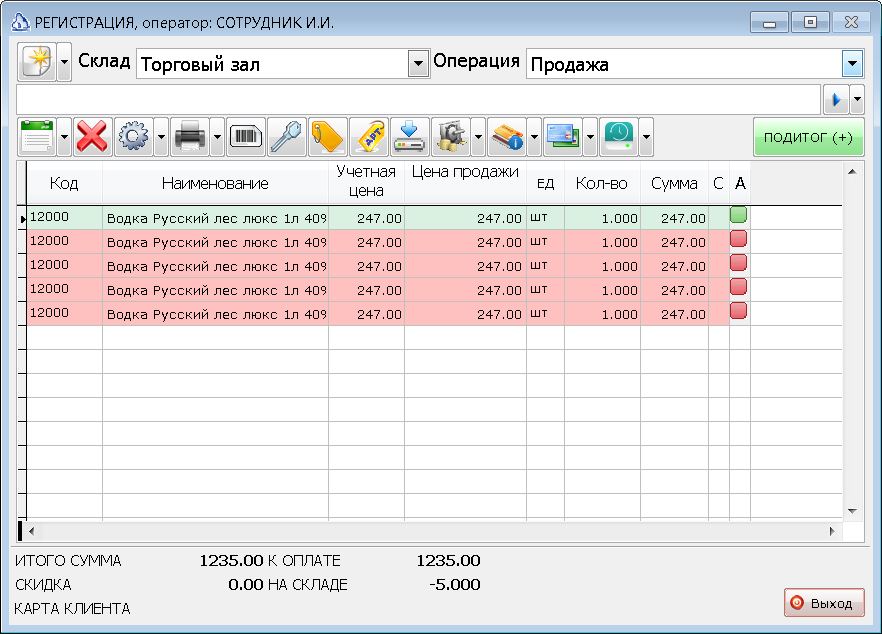The height and width of the screenshot is (634, 882).
Task: Expand dropdown next to safe icon
Action: (478, 137)
